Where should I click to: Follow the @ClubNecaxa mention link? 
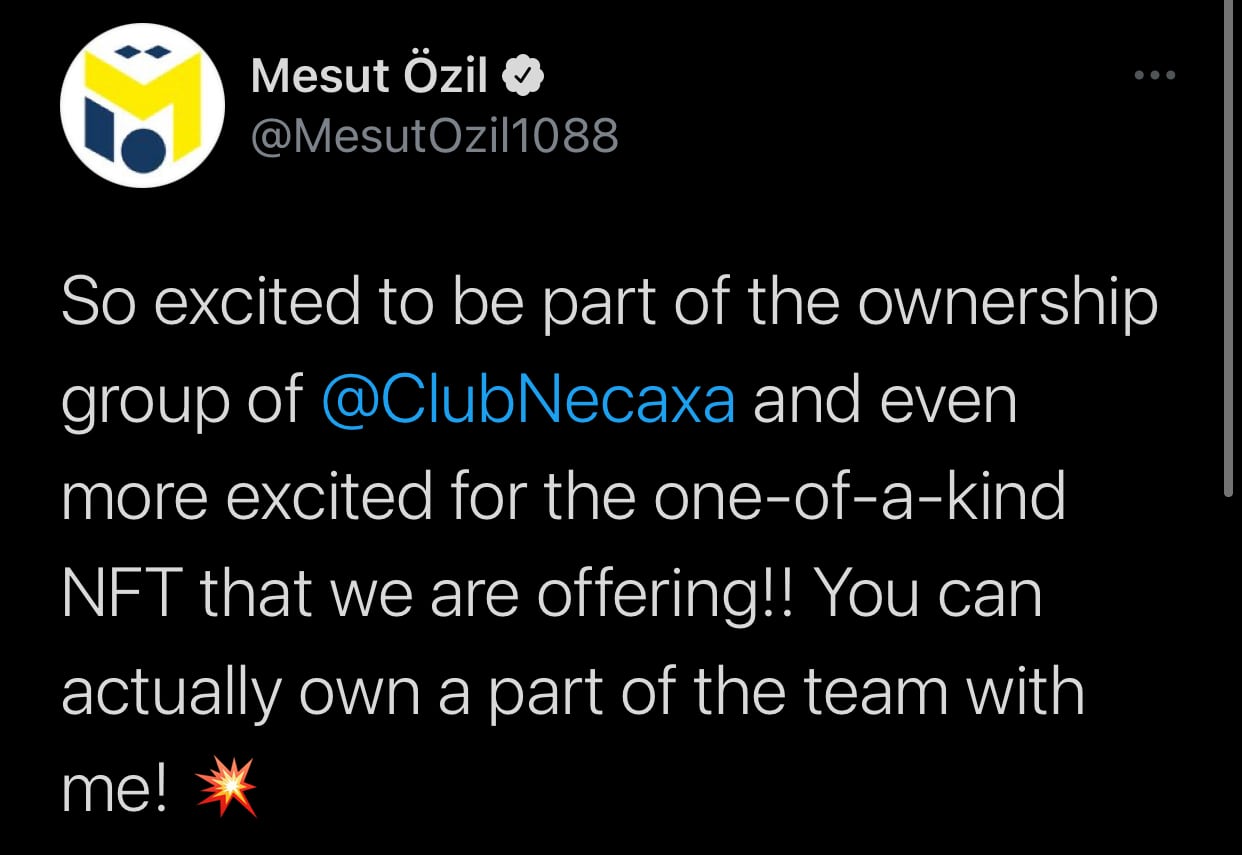tap(529, 400)
